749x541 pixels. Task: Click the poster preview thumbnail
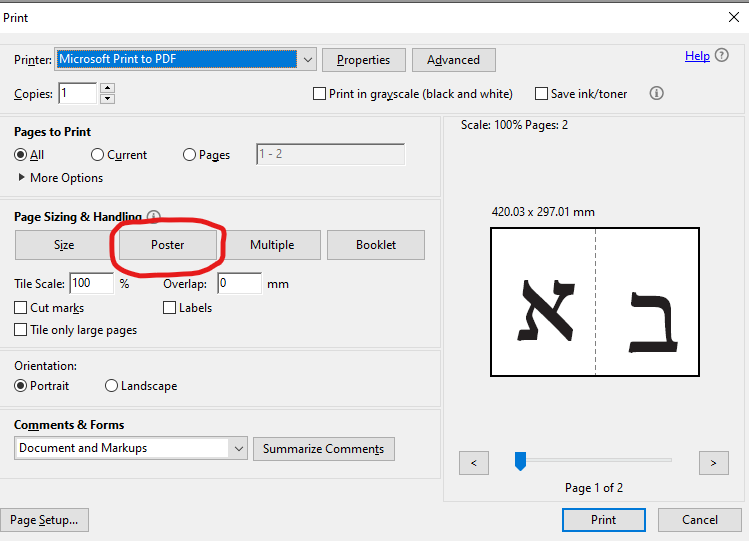click(595, 302)
